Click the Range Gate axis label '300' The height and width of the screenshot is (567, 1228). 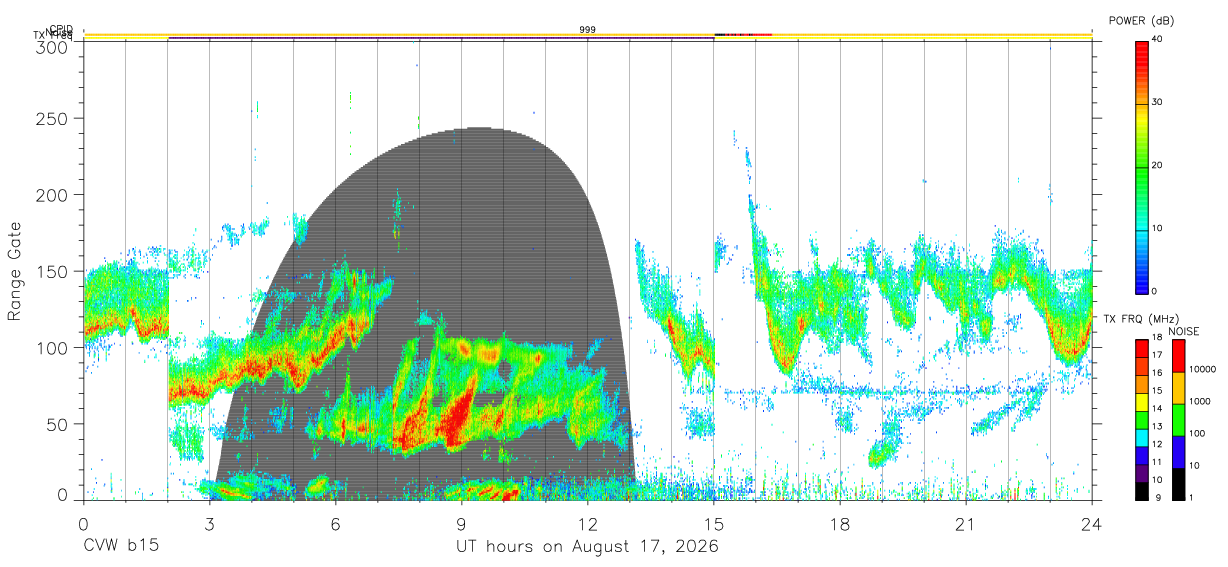tap(53, 47)
